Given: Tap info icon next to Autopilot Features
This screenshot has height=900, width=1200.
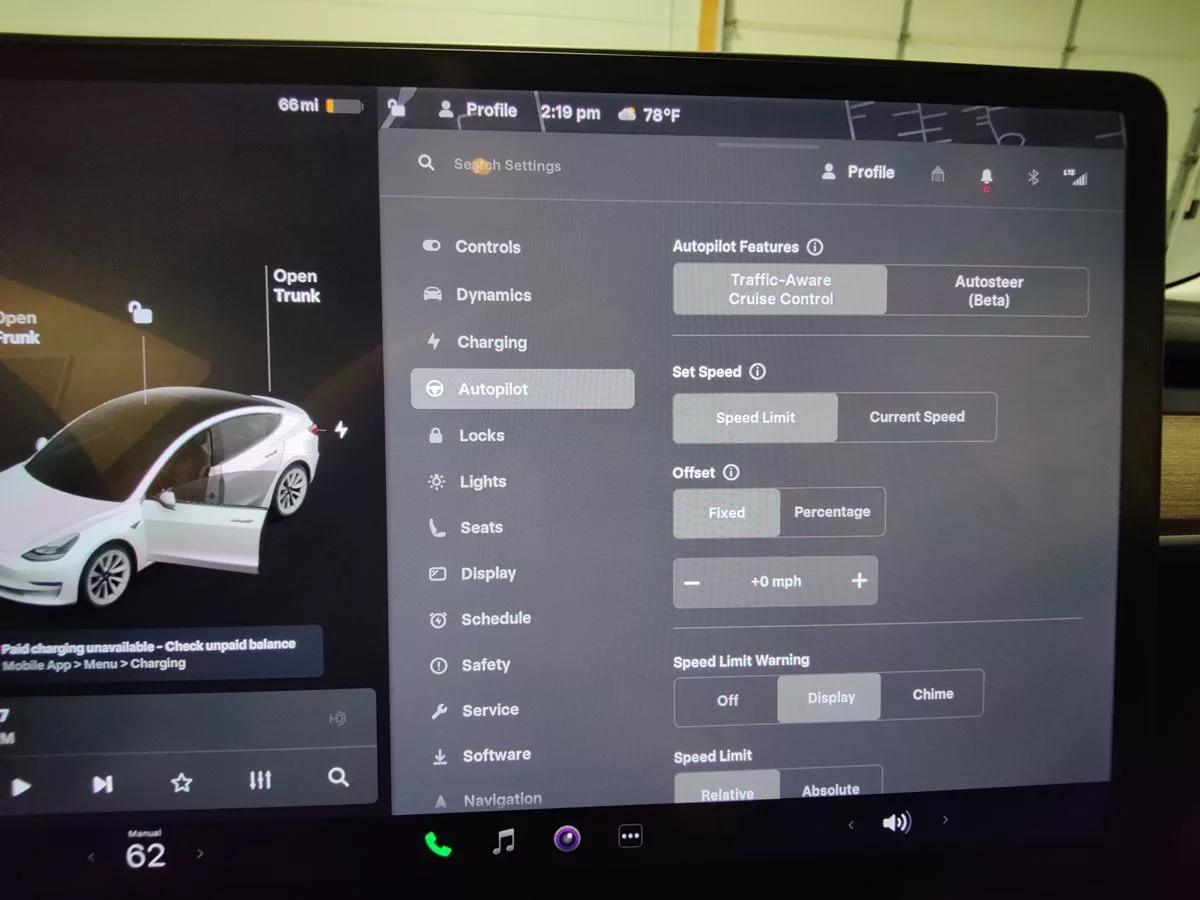Looking at the screenshot, I should tap(815, 247).
